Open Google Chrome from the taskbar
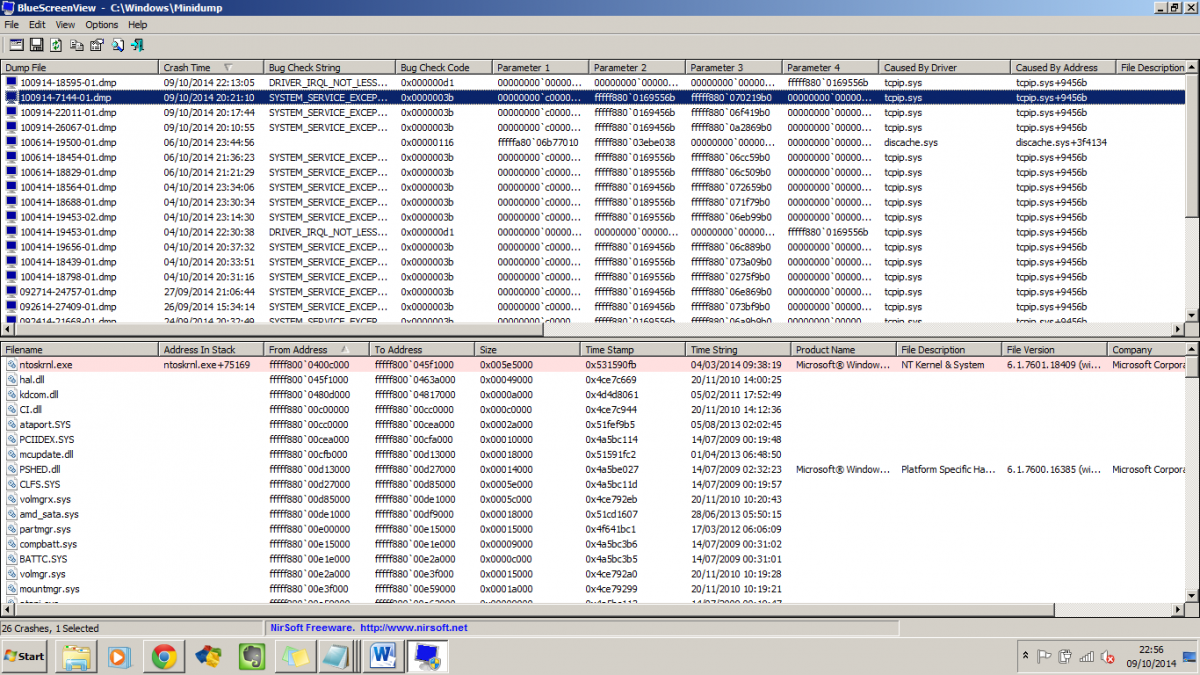Image resolution: width=1200 pixels, height=675 pixels. pyautogui.click(x=164, y=657)
